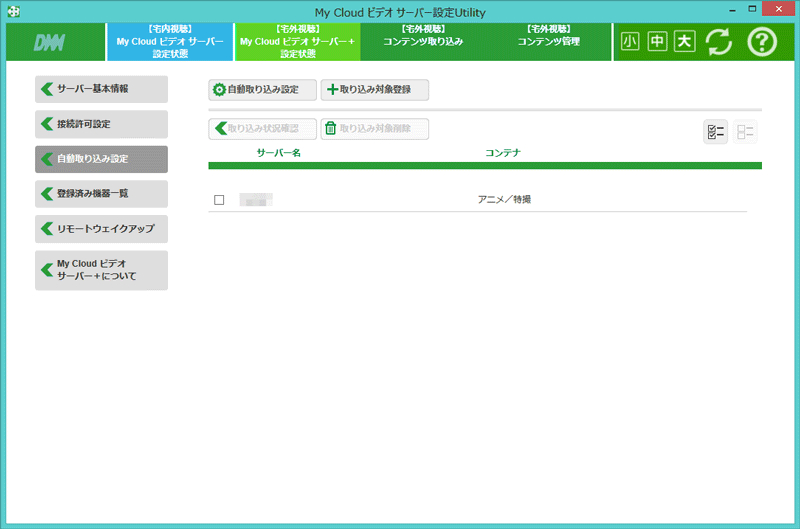800x529 pixels.
Task: Click 取り込み状況確認 button
Action: coord(262,129)
